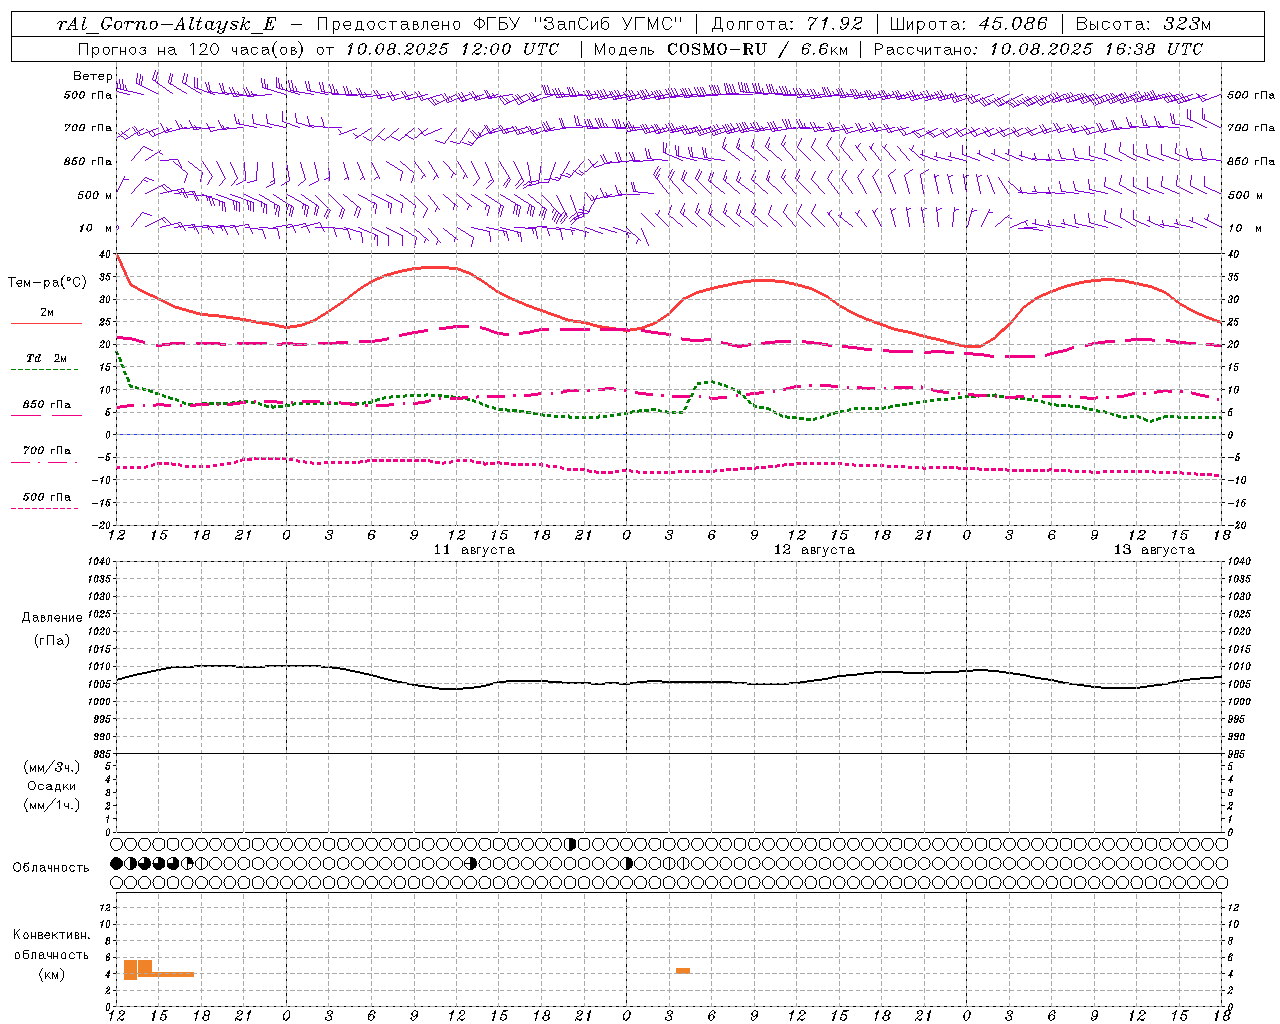This screenshot has height=1024, width=1280.
Task: Click the forecast start 10.08.2025 12:00 UTC
Action: tap(452, 48)
